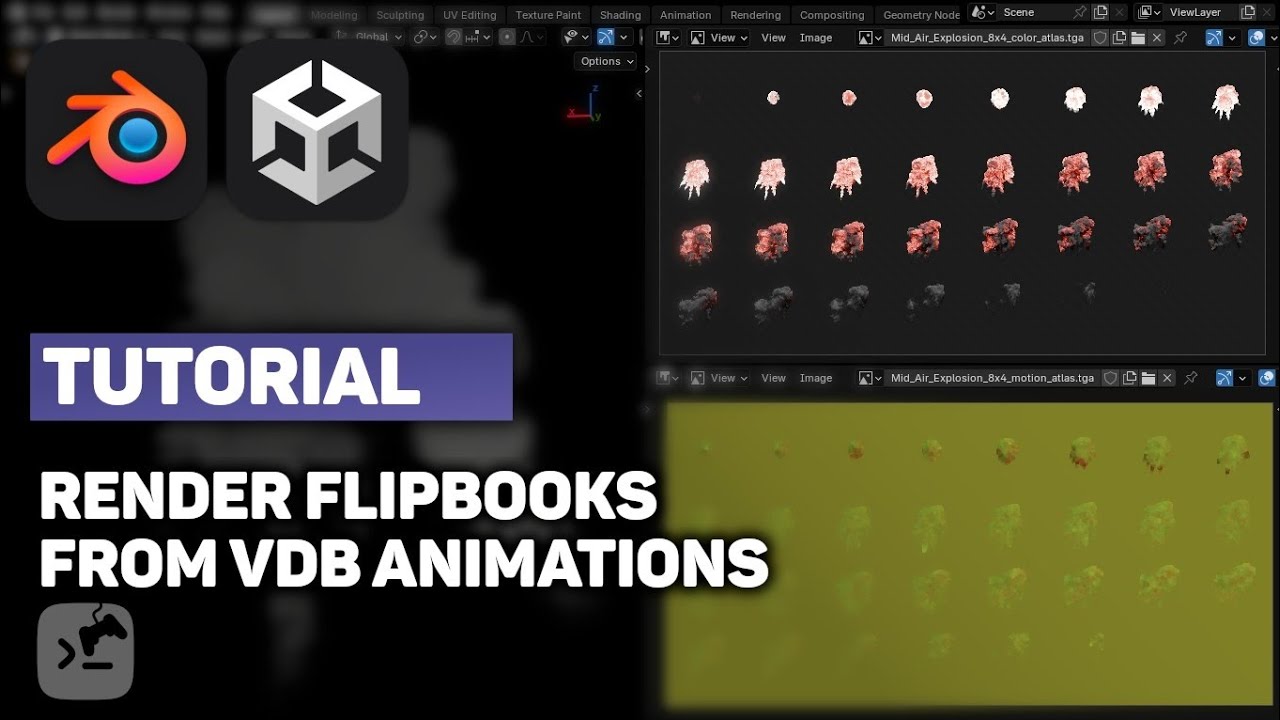This screenshot has height=720, width=1280.
Task: Click the ViewLayer name field
Action: tap(1200, 12)
